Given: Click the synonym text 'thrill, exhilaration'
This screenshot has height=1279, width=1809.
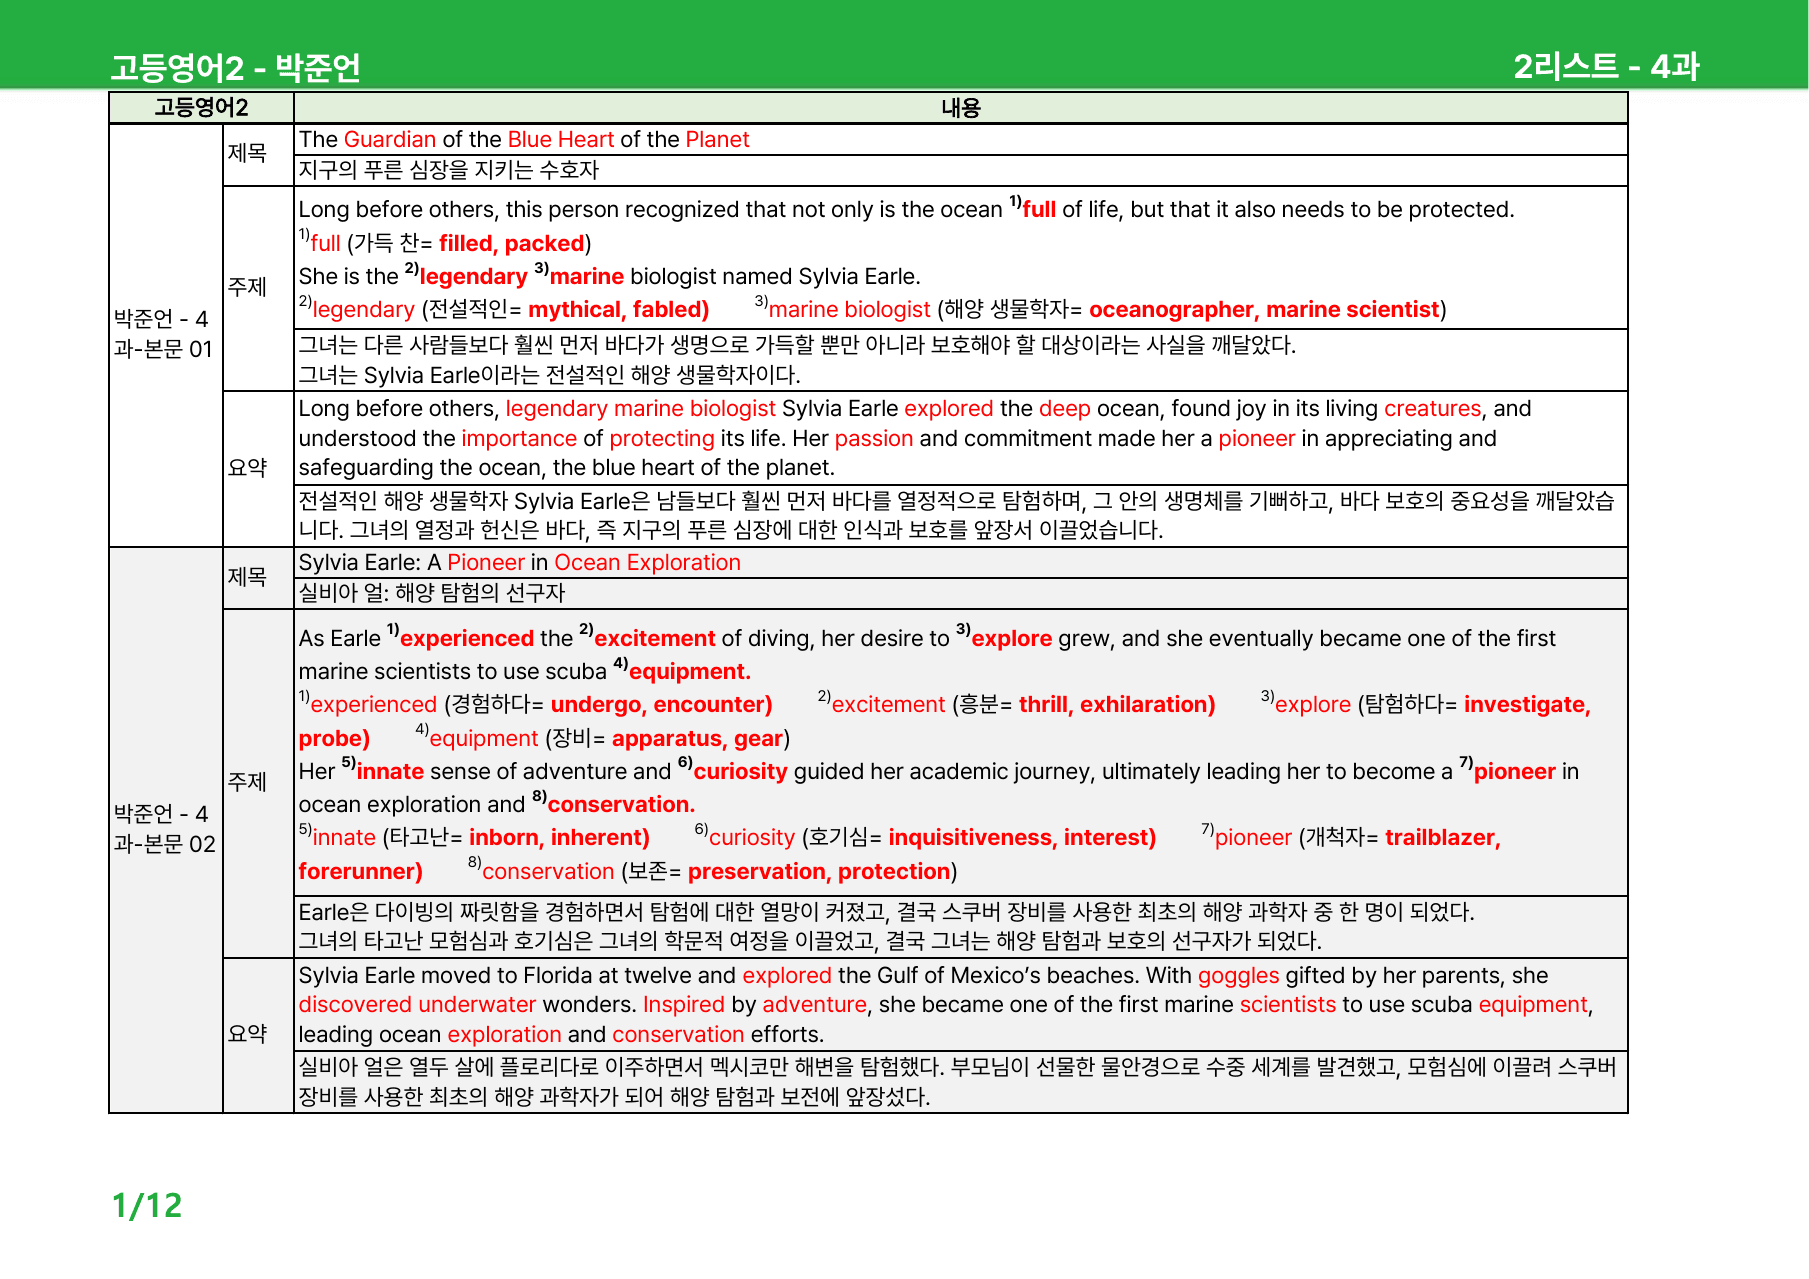Looking at the screenshot, I should tap(1116, 704).
